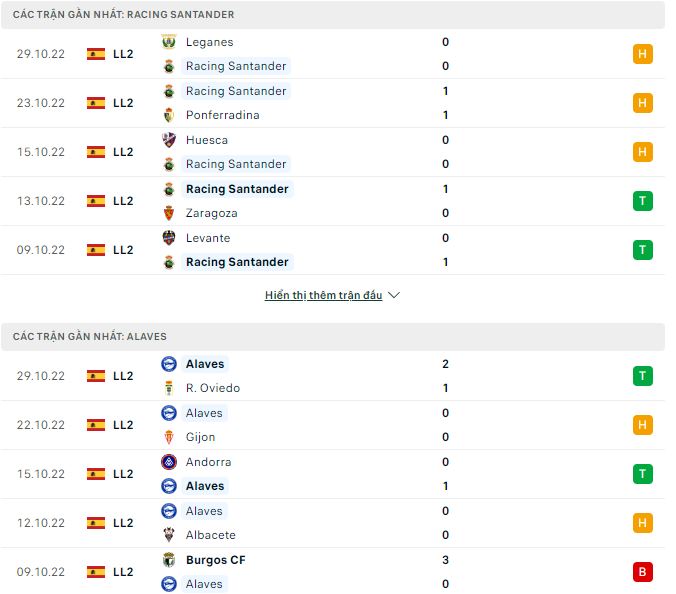Click the Huesca club crest icon
676x594 pixels.
coord(169,140)
